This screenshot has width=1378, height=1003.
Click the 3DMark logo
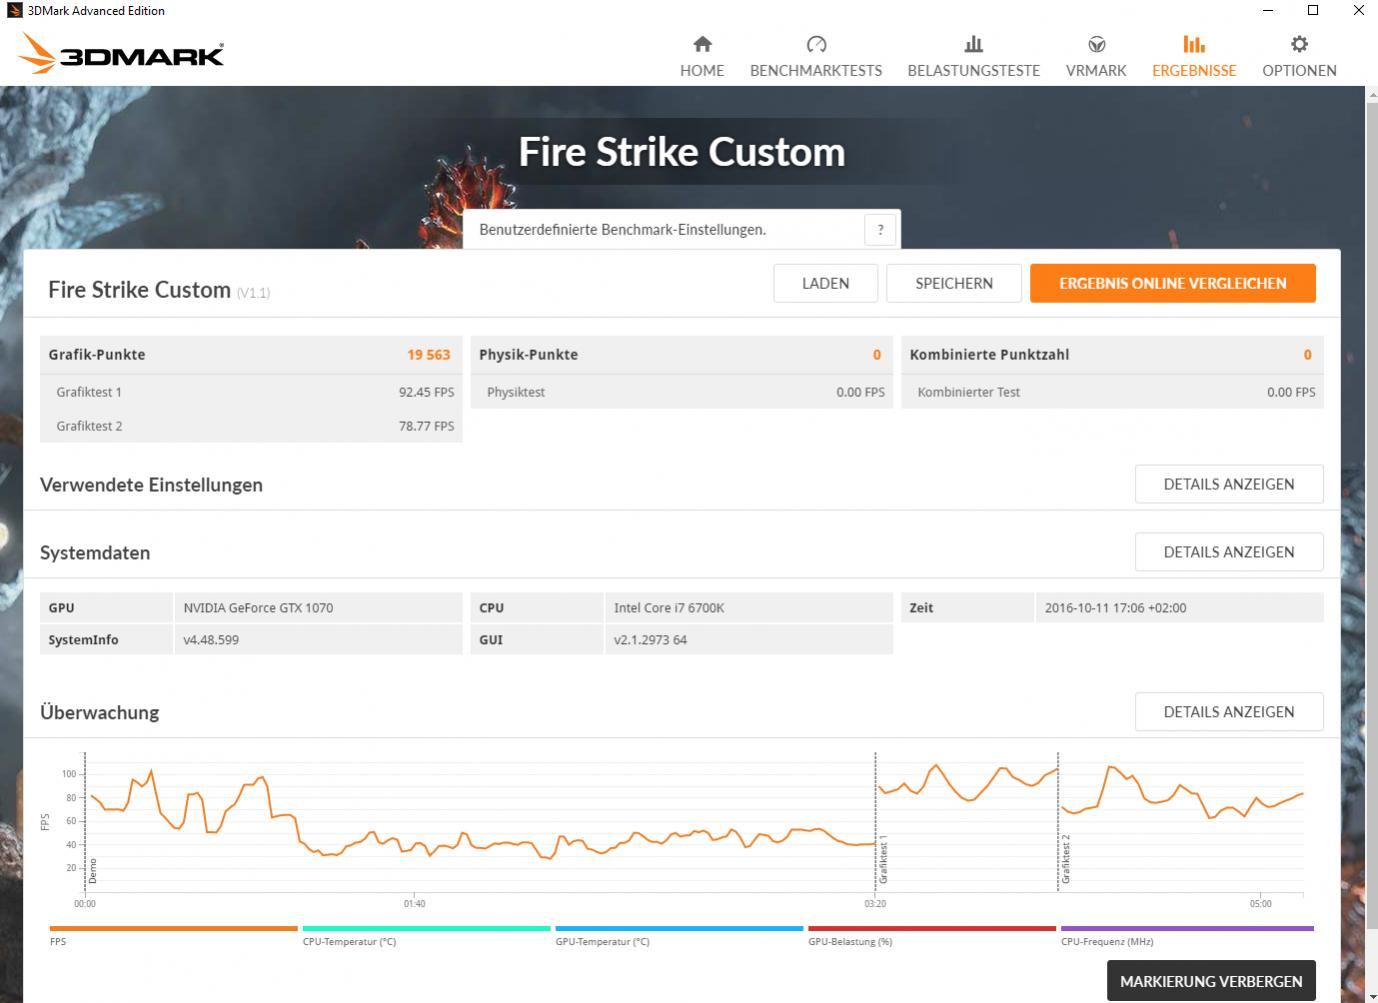[121, 54]
